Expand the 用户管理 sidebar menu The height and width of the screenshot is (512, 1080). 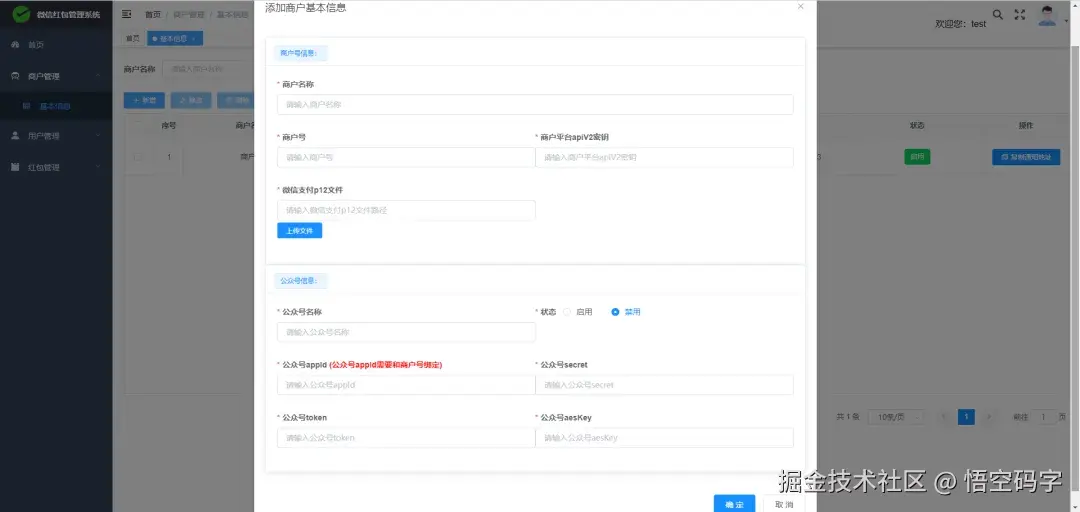56,136
